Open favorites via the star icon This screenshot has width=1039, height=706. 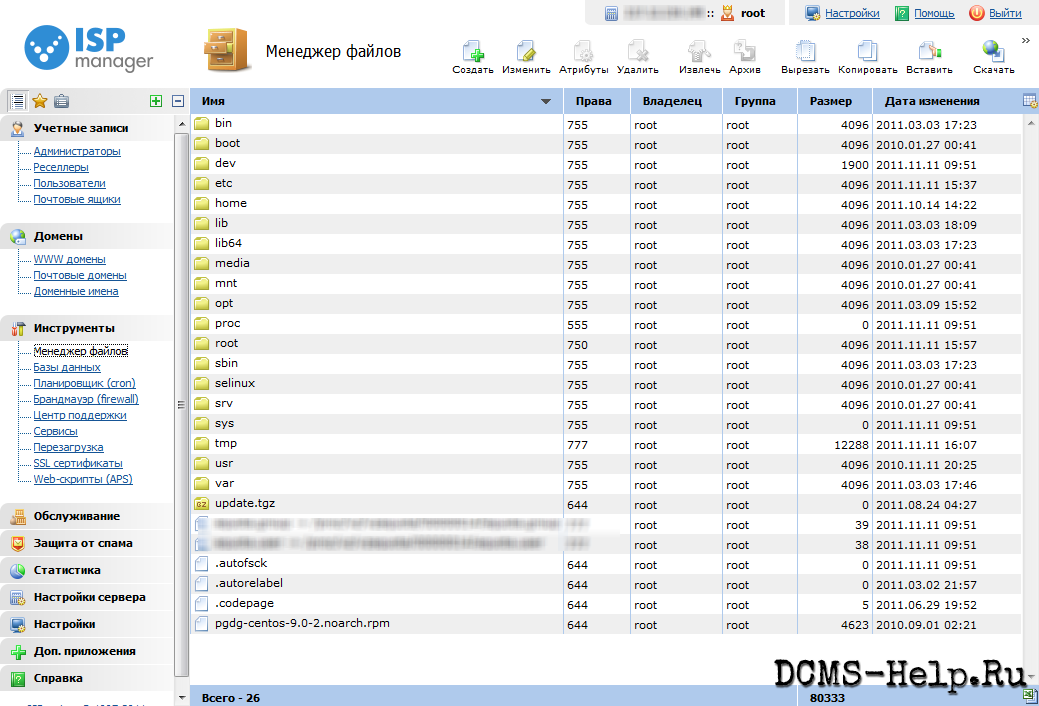click(x=40, y=101)
